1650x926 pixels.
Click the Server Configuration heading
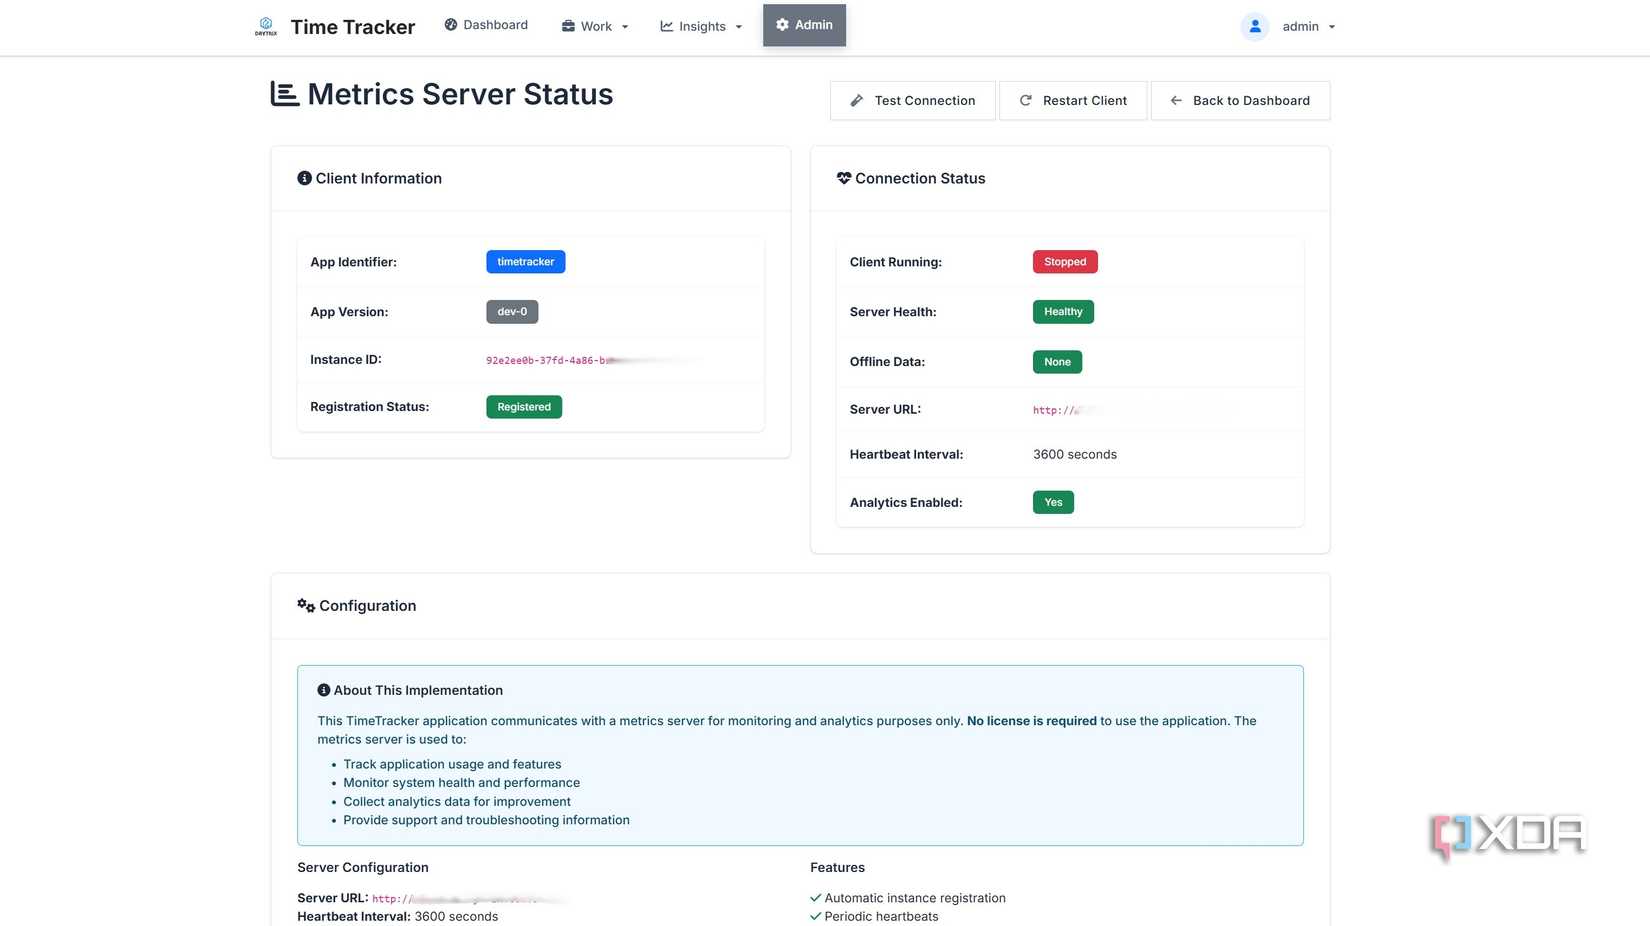[363, 868]
